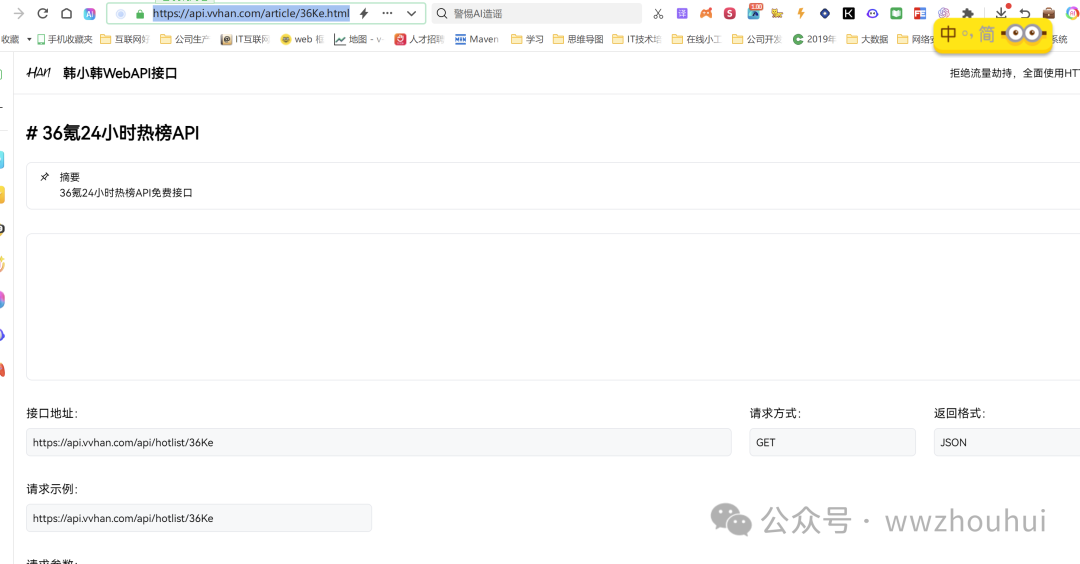Click the undo arrow icon in the toolbar
The image size is (1080, 564).
[x=1025, y=13]
